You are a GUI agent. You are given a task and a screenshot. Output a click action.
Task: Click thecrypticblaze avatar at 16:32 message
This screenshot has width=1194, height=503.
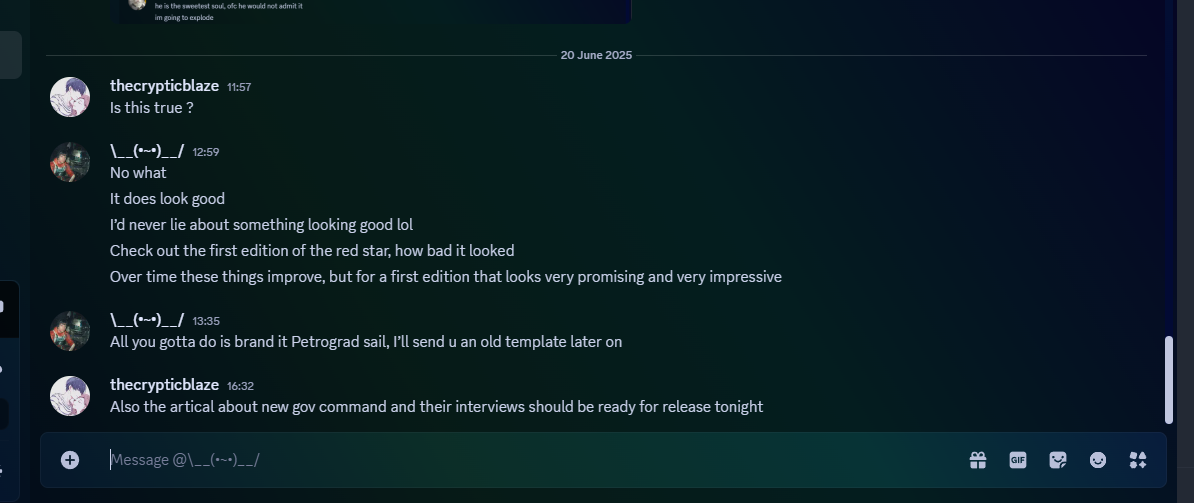click(x=70, y=396)
